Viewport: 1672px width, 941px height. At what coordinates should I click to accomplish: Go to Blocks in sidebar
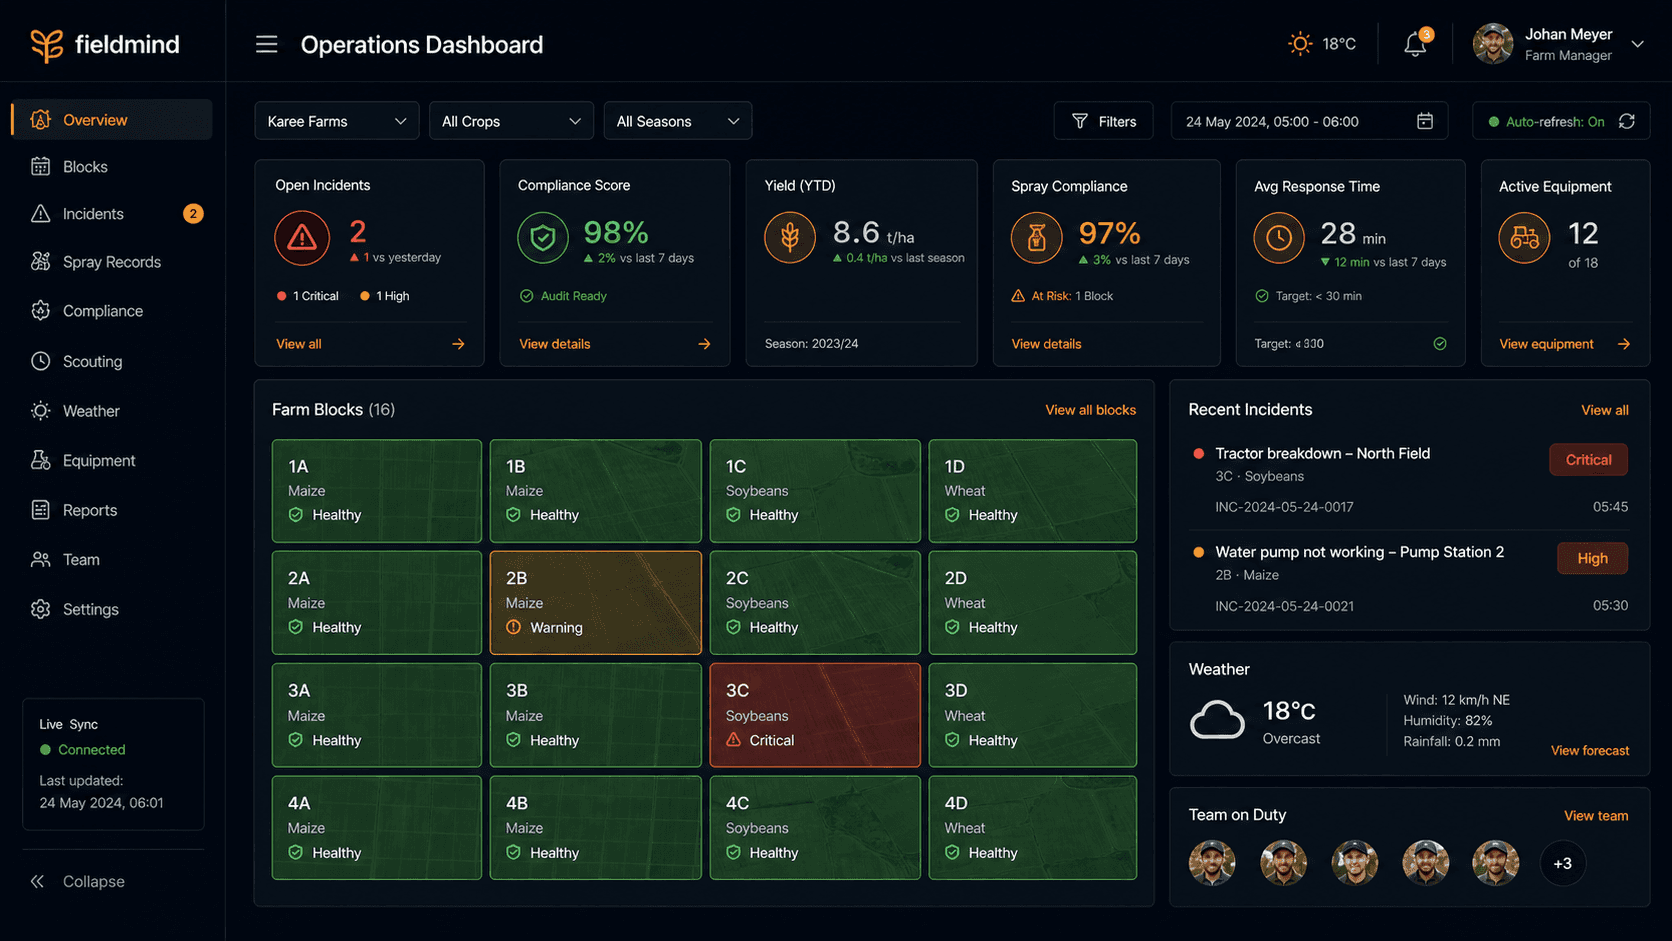tap(112, 167)
